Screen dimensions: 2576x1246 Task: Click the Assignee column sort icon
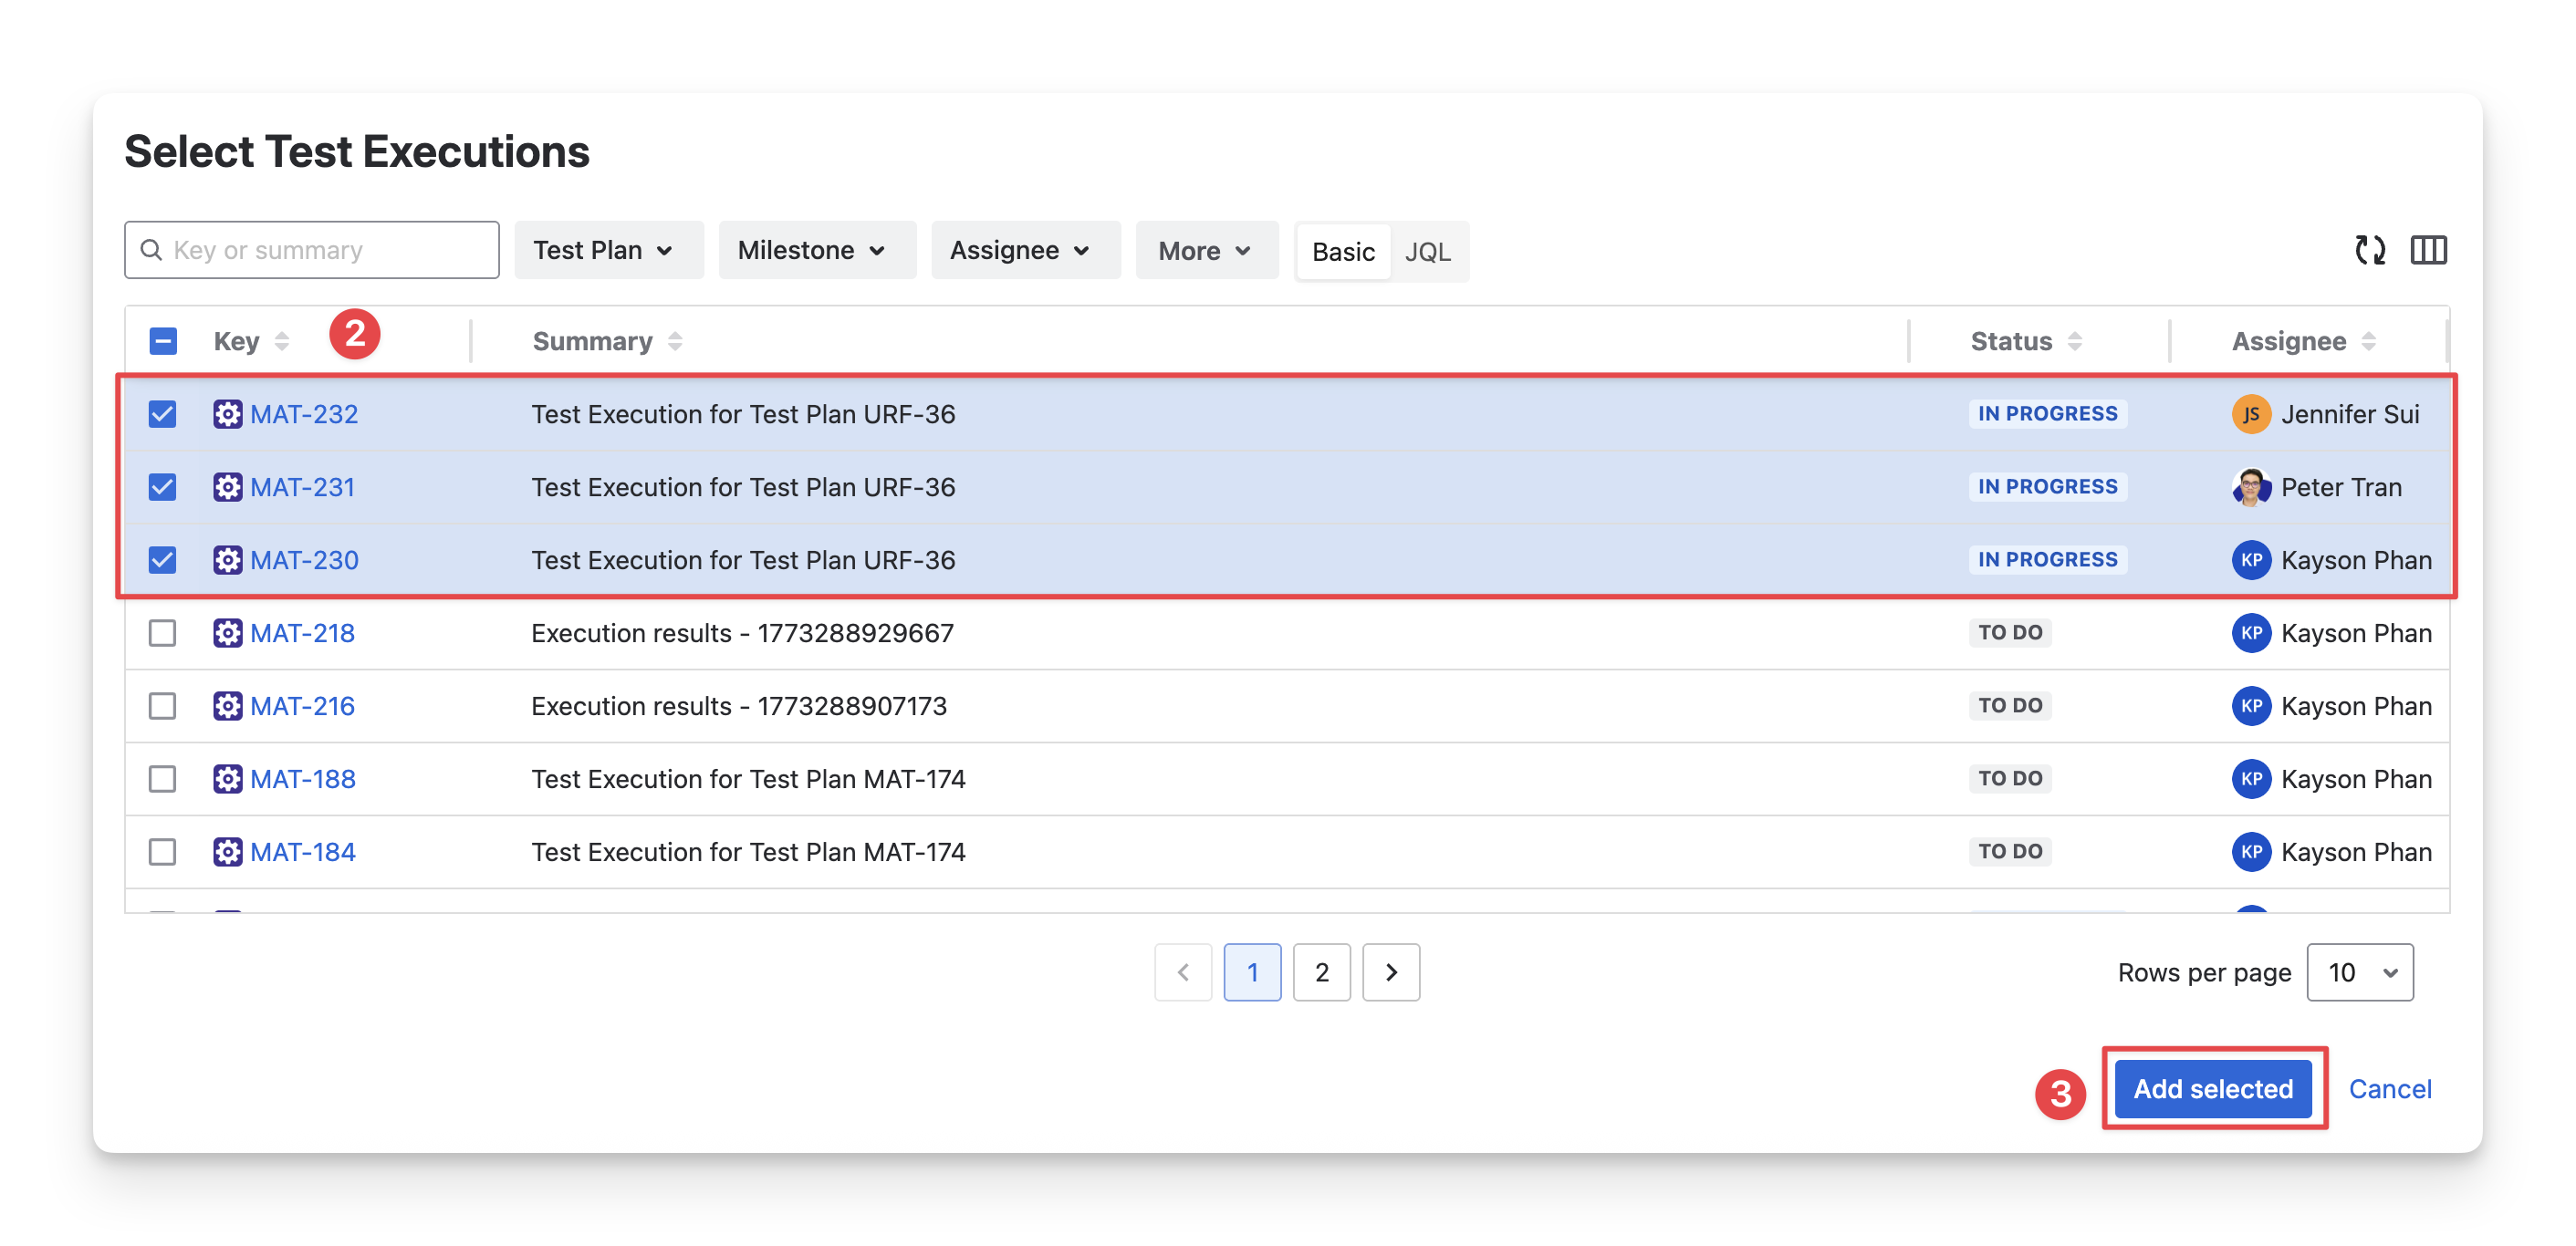(2368, 342)
